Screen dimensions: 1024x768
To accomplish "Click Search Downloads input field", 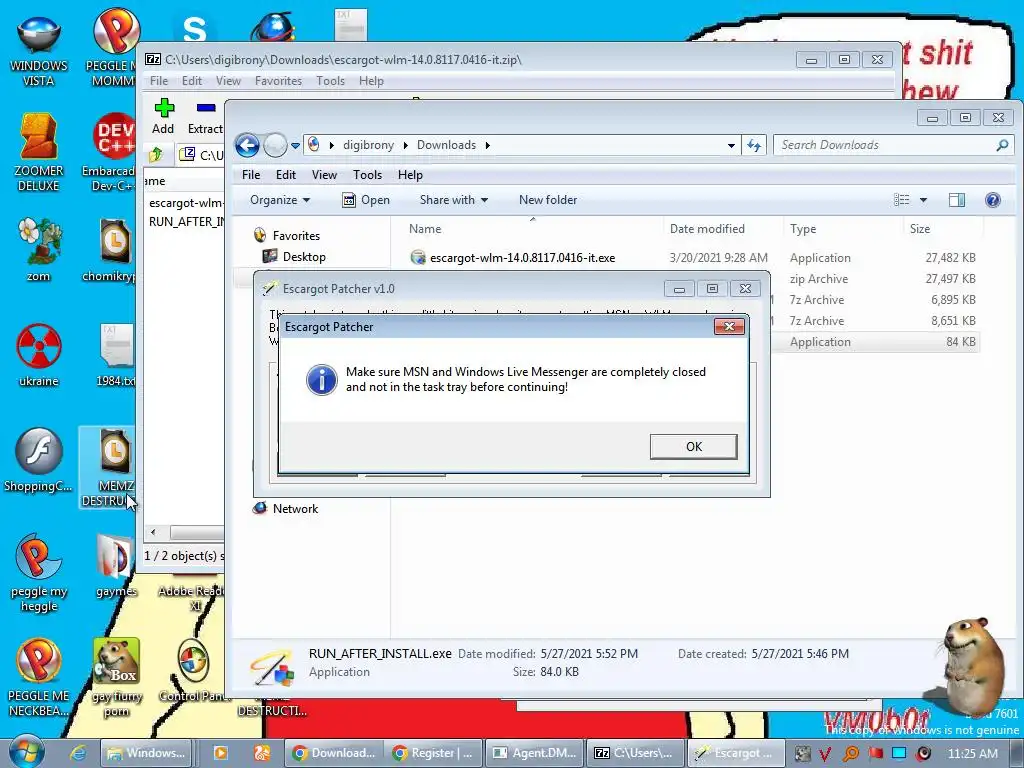I will click(x=885, y=145).
